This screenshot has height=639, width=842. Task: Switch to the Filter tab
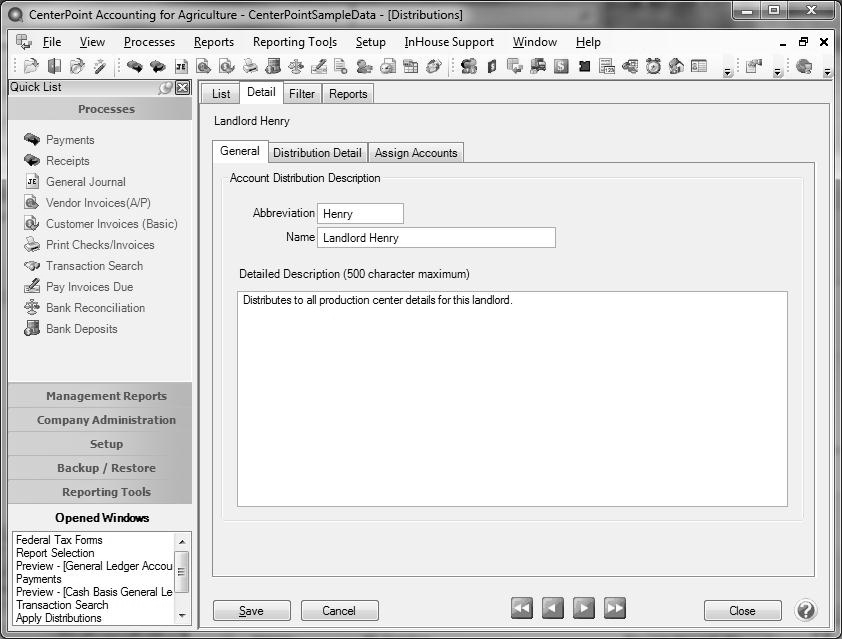point(302,94)
